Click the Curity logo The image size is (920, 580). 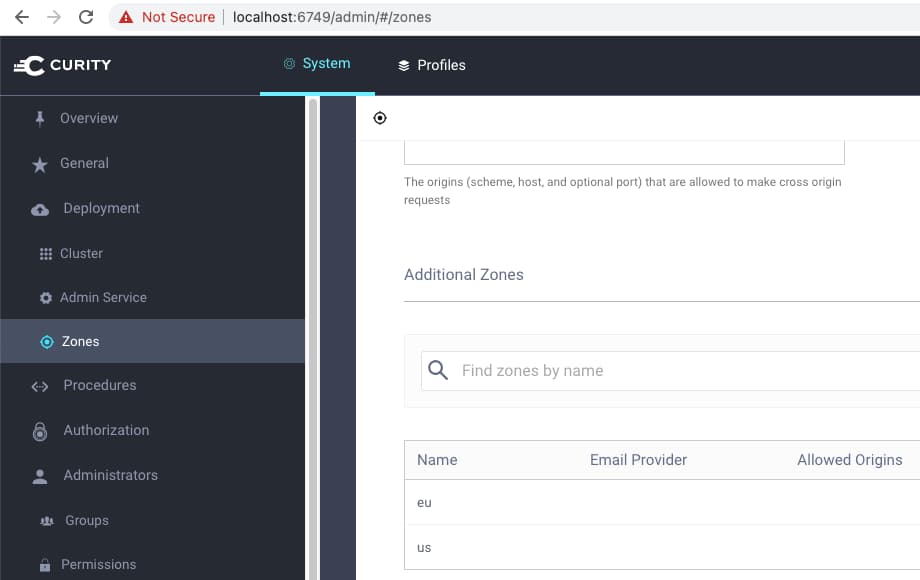click(x=62, y=66)
